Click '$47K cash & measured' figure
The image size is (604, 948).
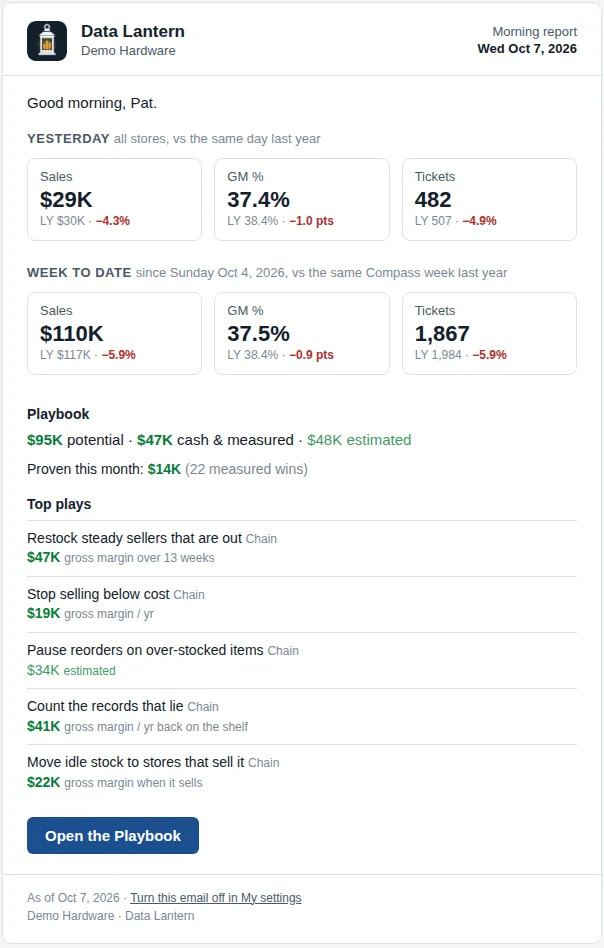coord(215,440)
